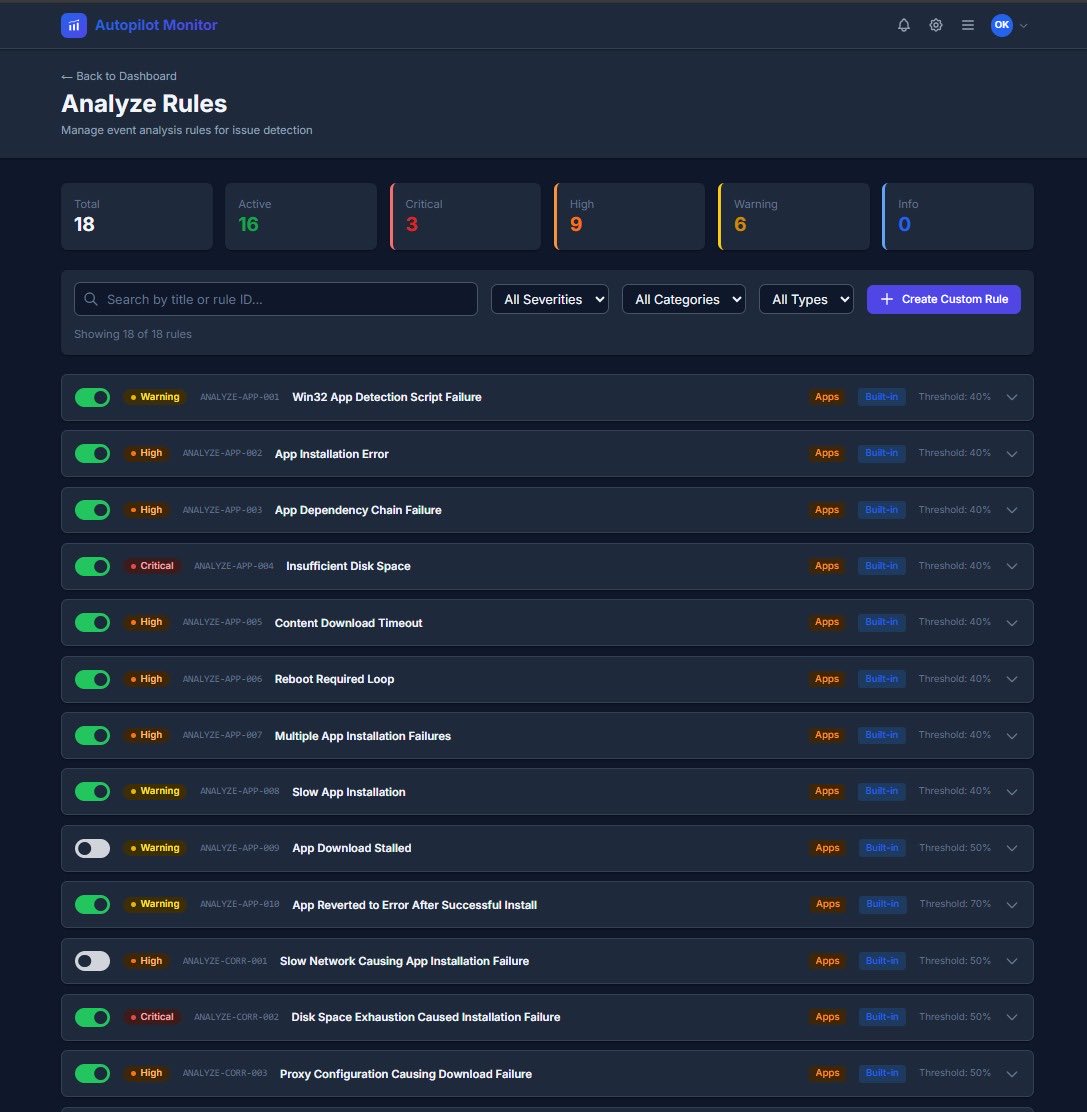The height and width of the screenshot is (1112, 1087).
Task: Click High badge on Content Download Timeout
Action: (146, 622)
